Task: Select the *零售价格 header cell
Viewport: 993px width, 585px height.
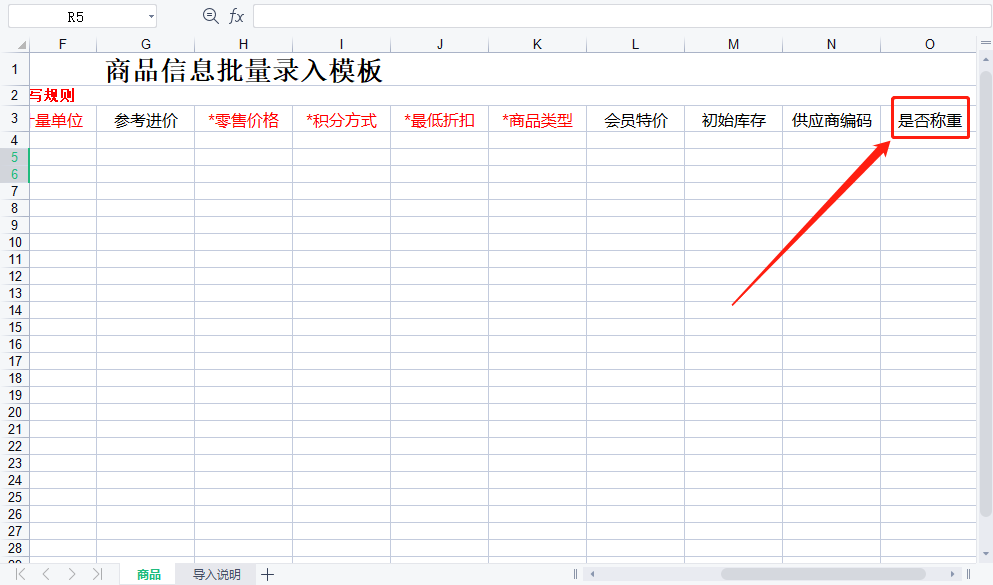Action: coord(243,121)
